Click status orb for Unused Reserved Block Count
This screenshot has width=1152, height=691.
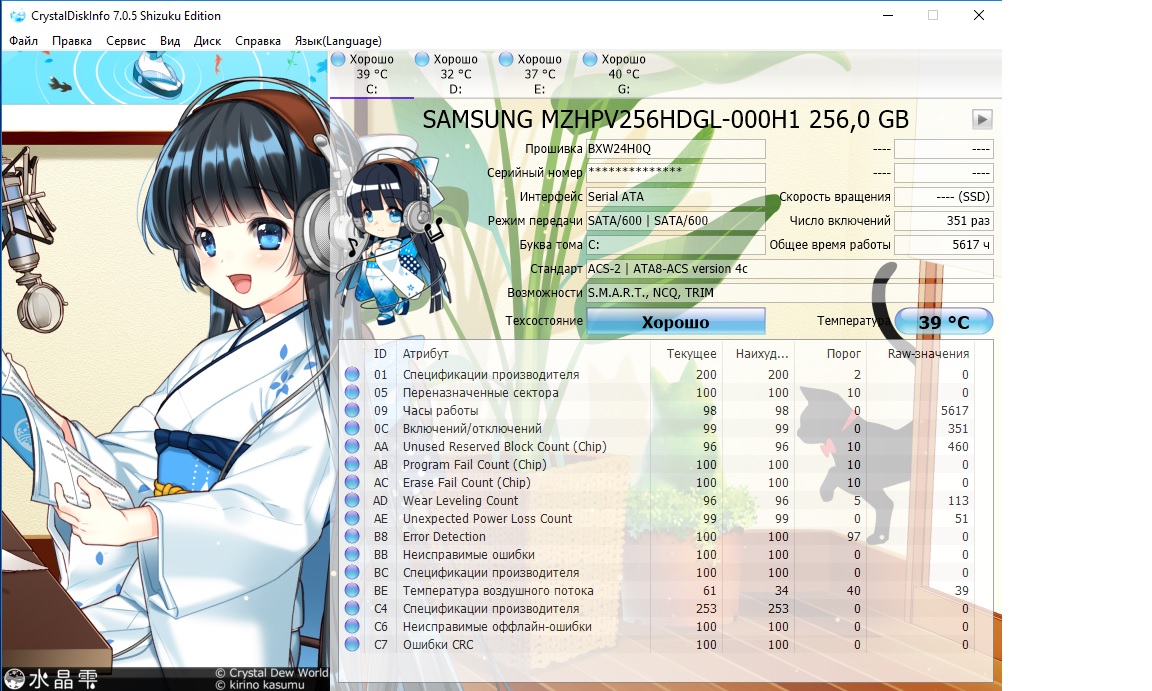tap(353, 446)
